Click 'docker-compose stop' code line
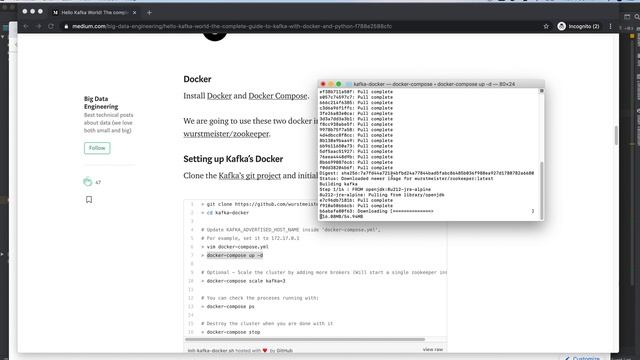Viewport: 640px width, 360px height. click(x=233, y=332)
